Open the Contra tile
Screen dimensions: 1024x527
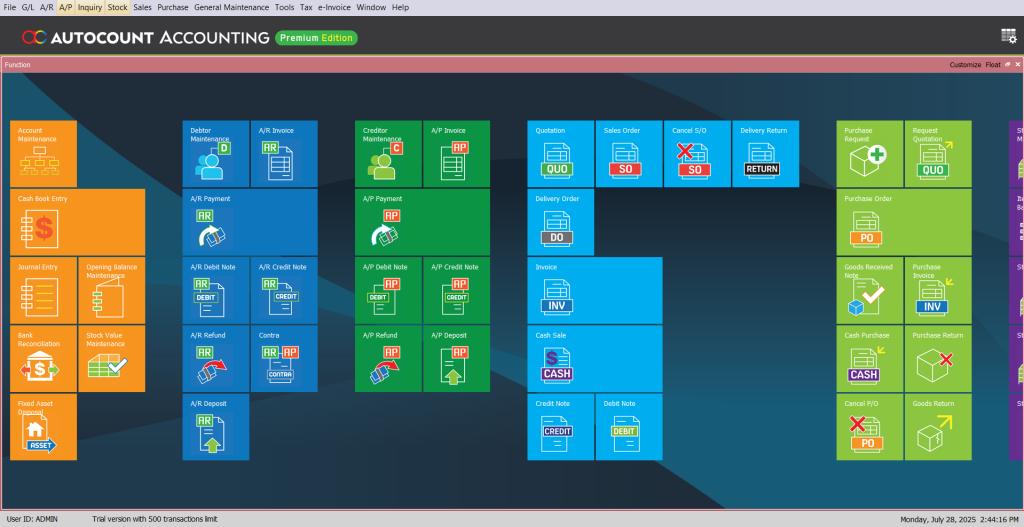pos(284,358)
